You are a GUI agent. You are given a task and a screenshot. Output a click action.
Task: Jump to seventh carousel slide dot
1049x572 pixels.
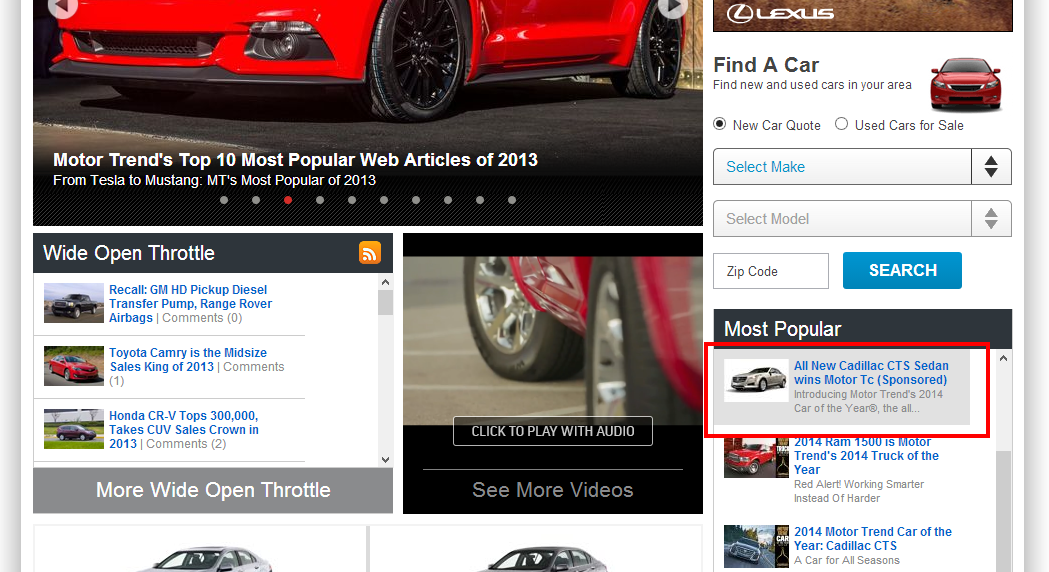pyautogui.click(x=415, y=200)
